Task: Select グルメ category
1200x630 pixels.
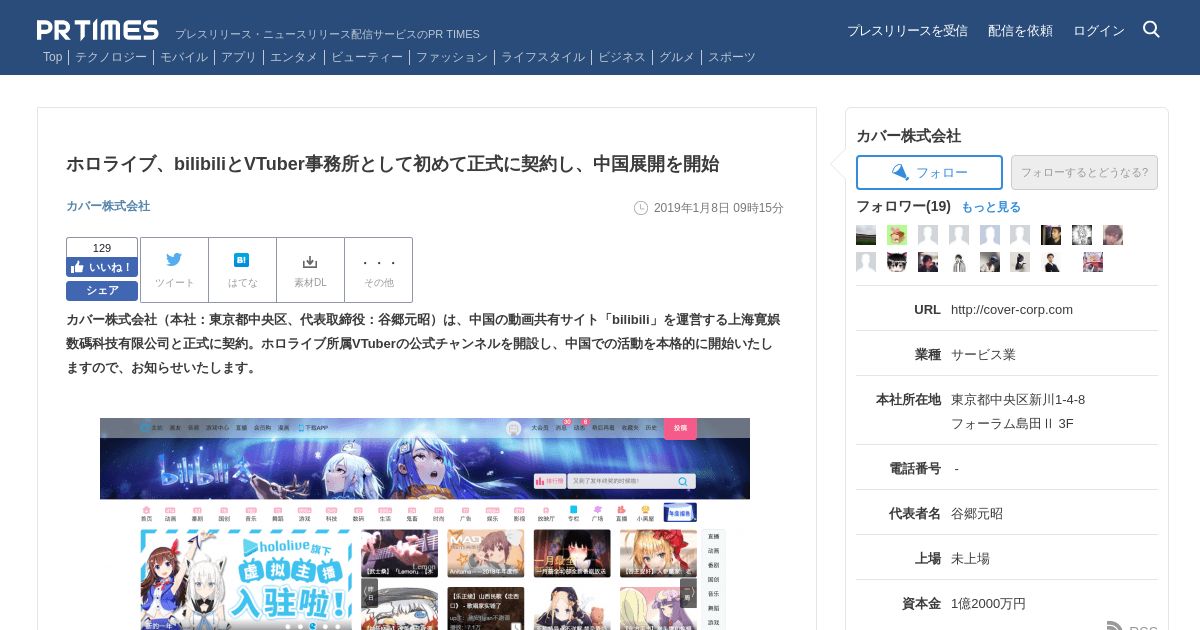Action: coord(677,57)
